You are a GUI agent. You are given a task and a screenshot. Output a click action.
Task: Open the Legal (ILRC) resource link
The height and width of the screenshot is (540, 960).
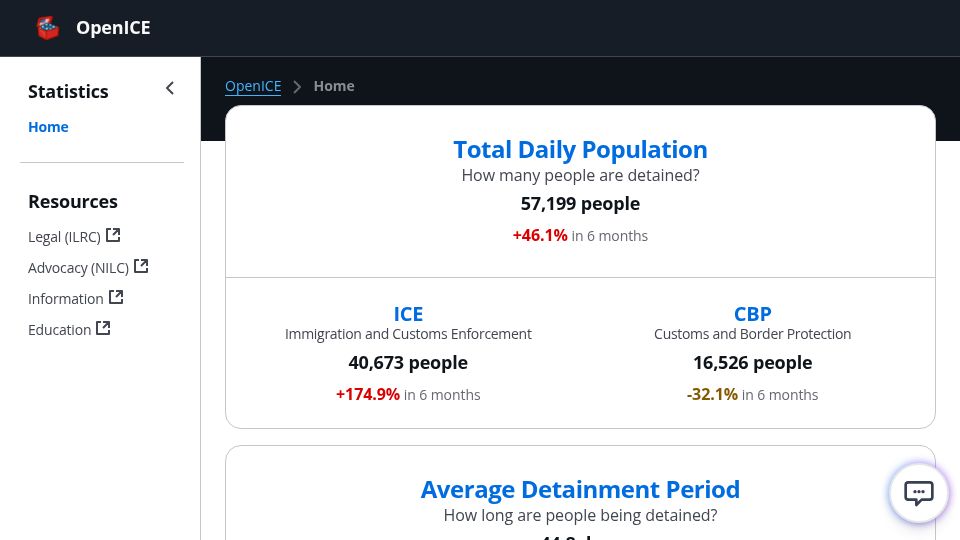click(x=74, y=236)
